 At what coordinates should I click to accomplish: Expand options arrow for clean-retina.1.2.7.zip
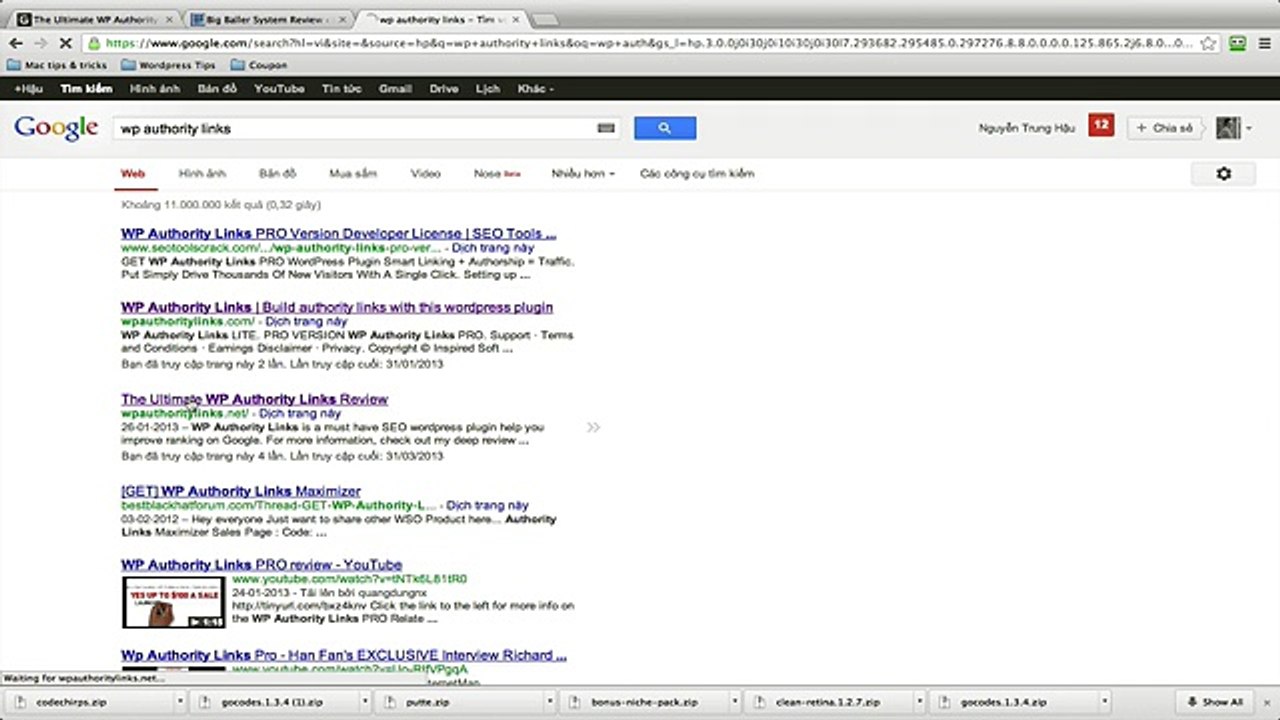pos(920,702)
